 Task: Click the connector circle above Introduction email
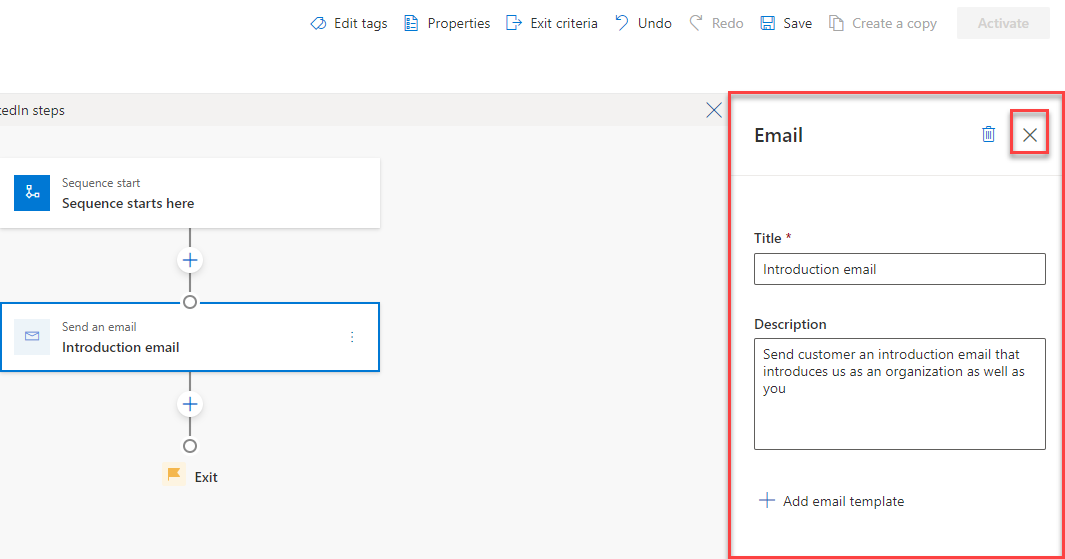click(190, 302)
